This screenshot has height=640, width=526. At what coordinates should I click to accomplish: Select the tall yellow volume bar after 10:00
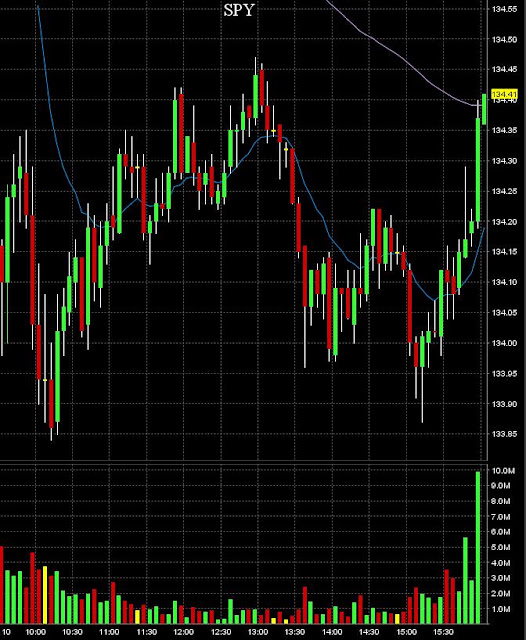[x=45, y=595]
